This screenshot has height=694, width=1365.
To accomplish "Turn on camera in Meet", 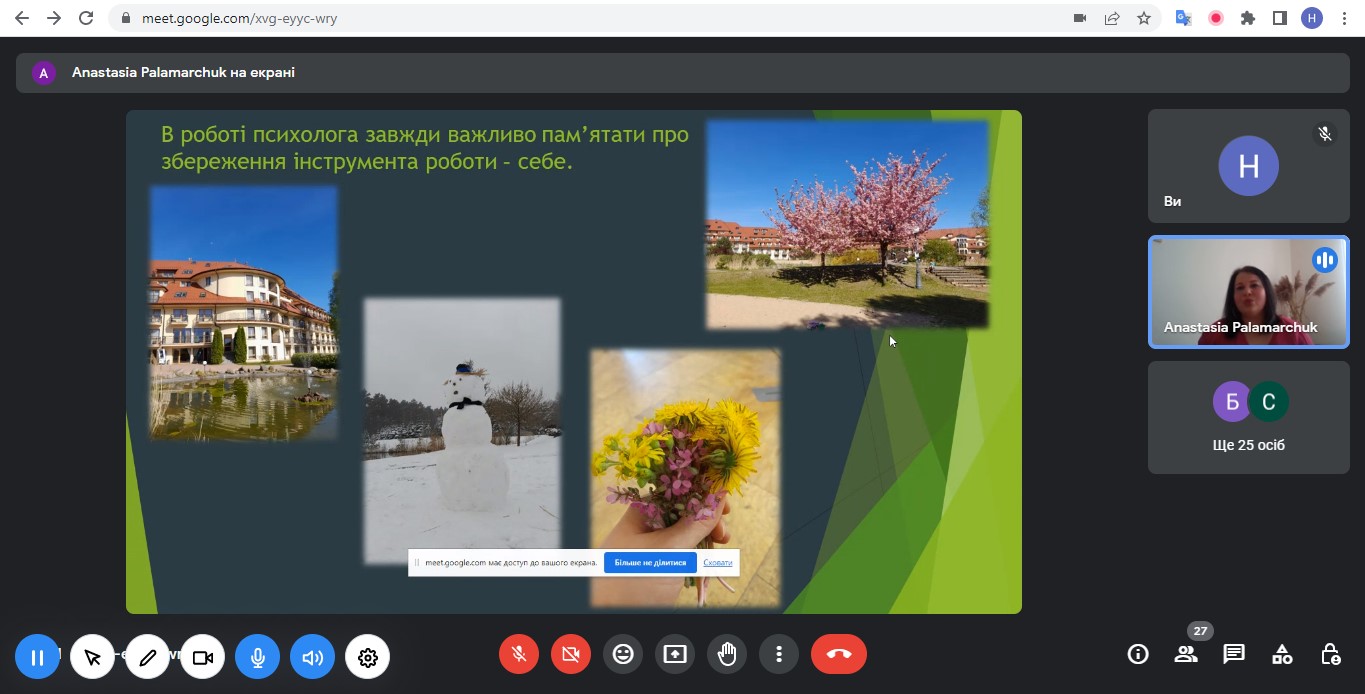I will click(x=571, y=654).
